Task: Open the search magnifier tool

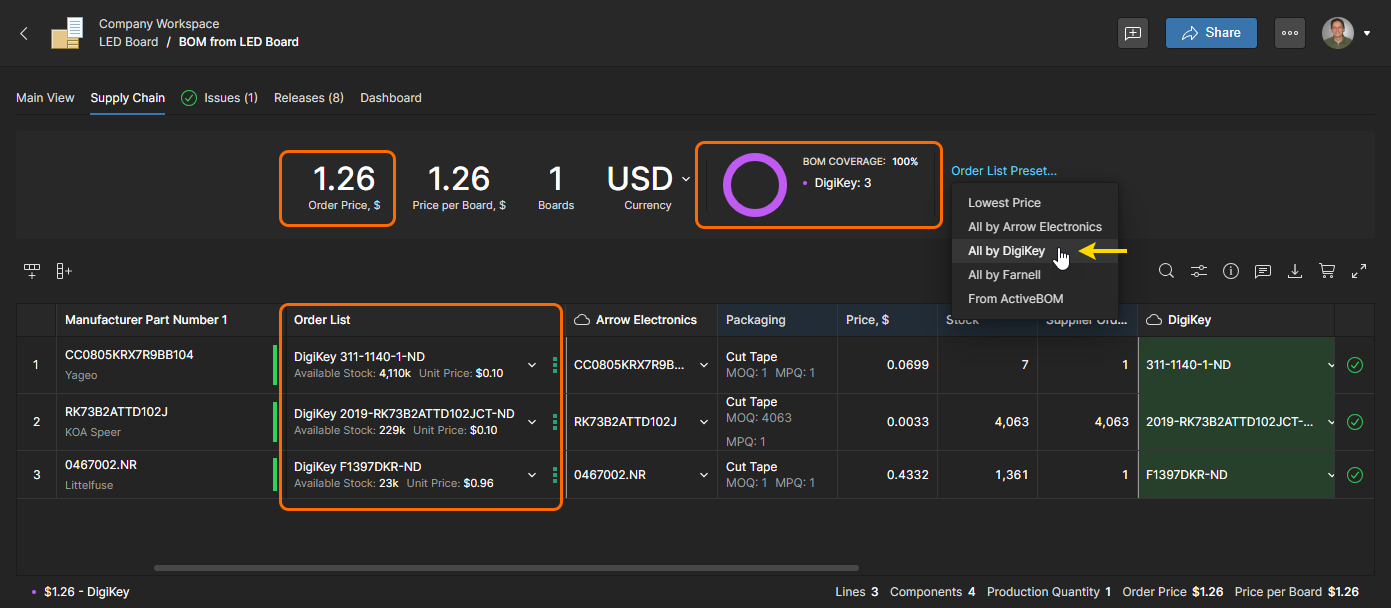Action: tap(1166, 271)
